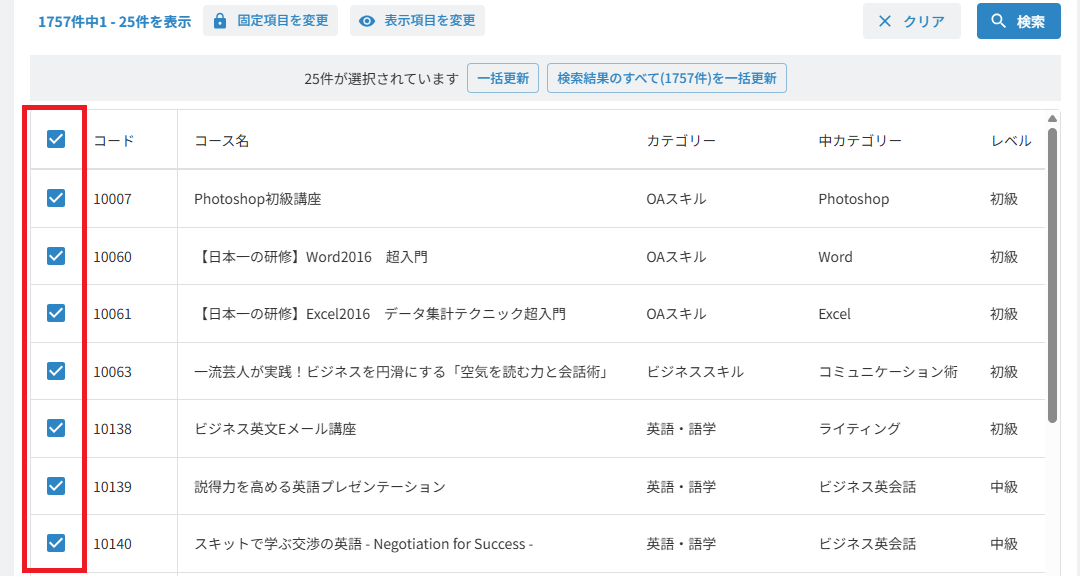Viewport: 1080px width, 576px height.
Task: Uncheck the checkbox for course 10061
Action: [x=56, y=313]
